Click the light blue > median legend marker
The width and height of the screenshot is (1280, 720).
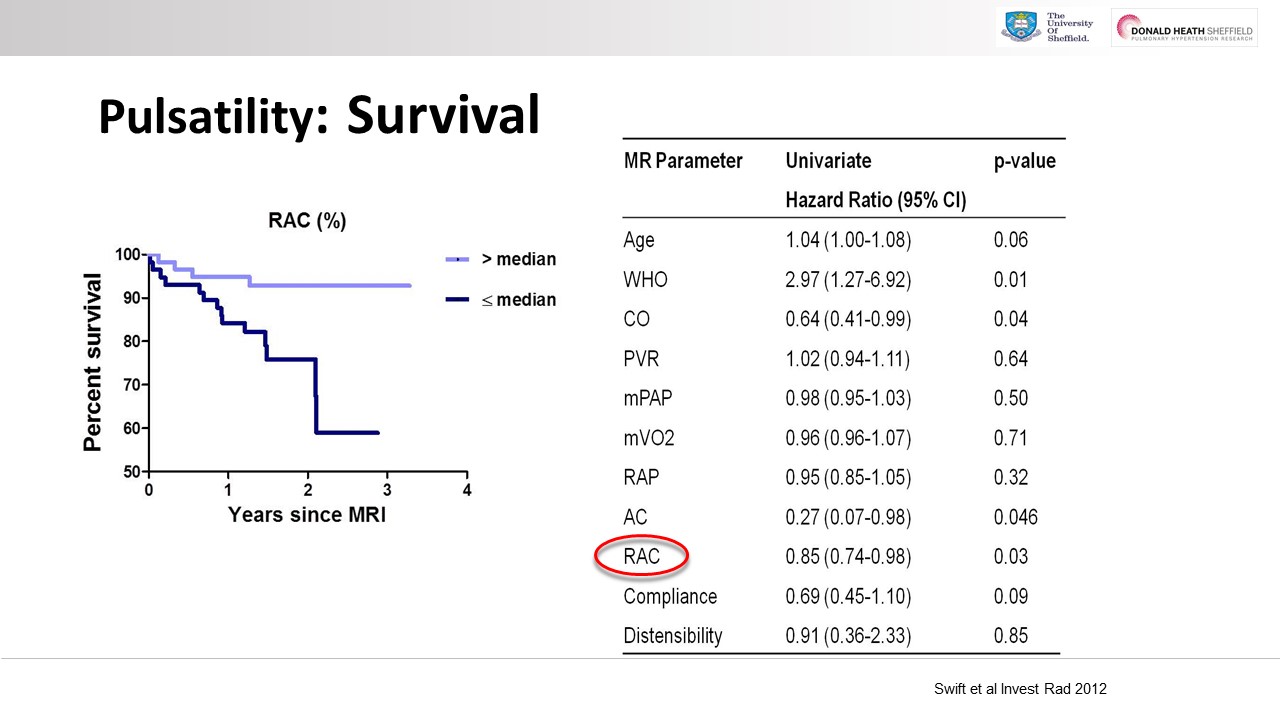(458, 260)
